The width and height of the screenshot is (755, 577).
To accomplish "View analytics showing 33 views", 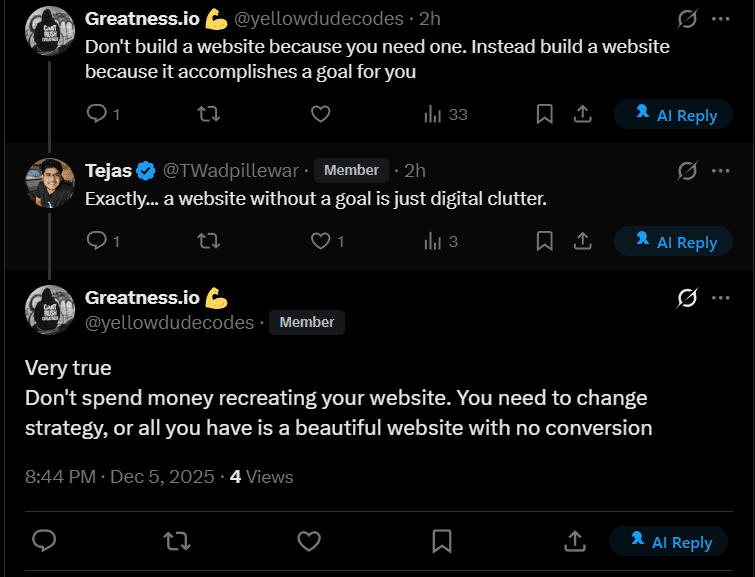I will [x=446, y=114].
